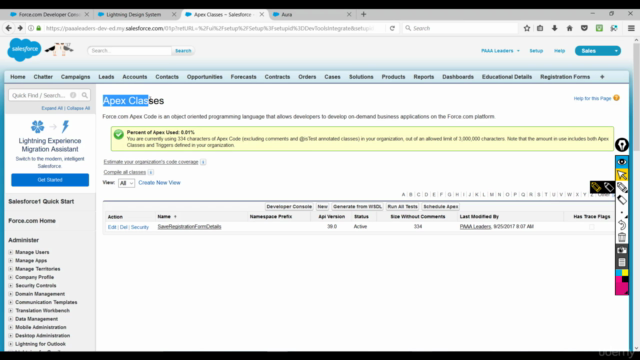Screen dimensions: 640x360
Task: Expand the Manage Apps tree item
Action: point(11,260)
